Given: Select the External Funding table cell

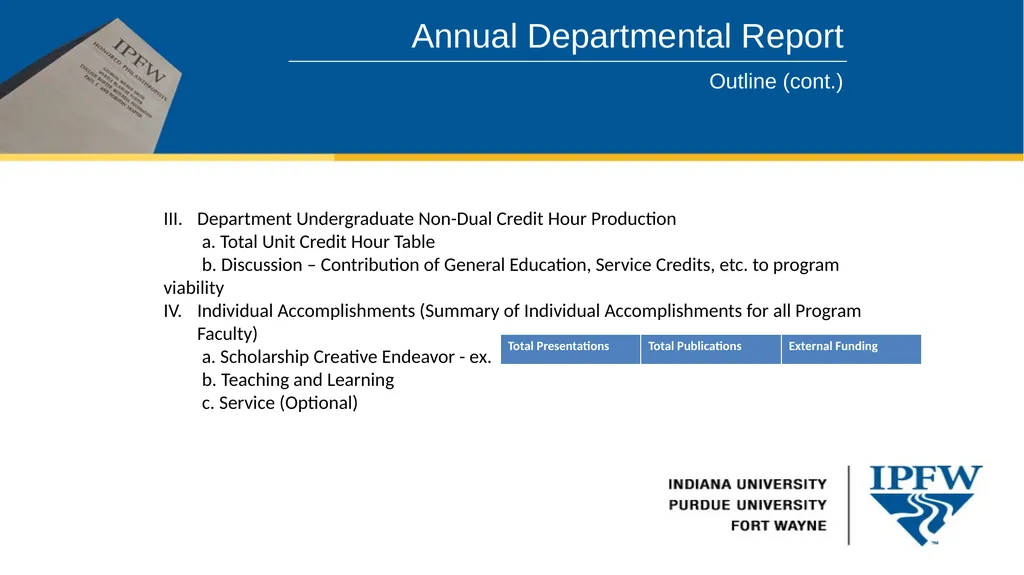Looking at the screenshot, I should (x=851, y=349).
